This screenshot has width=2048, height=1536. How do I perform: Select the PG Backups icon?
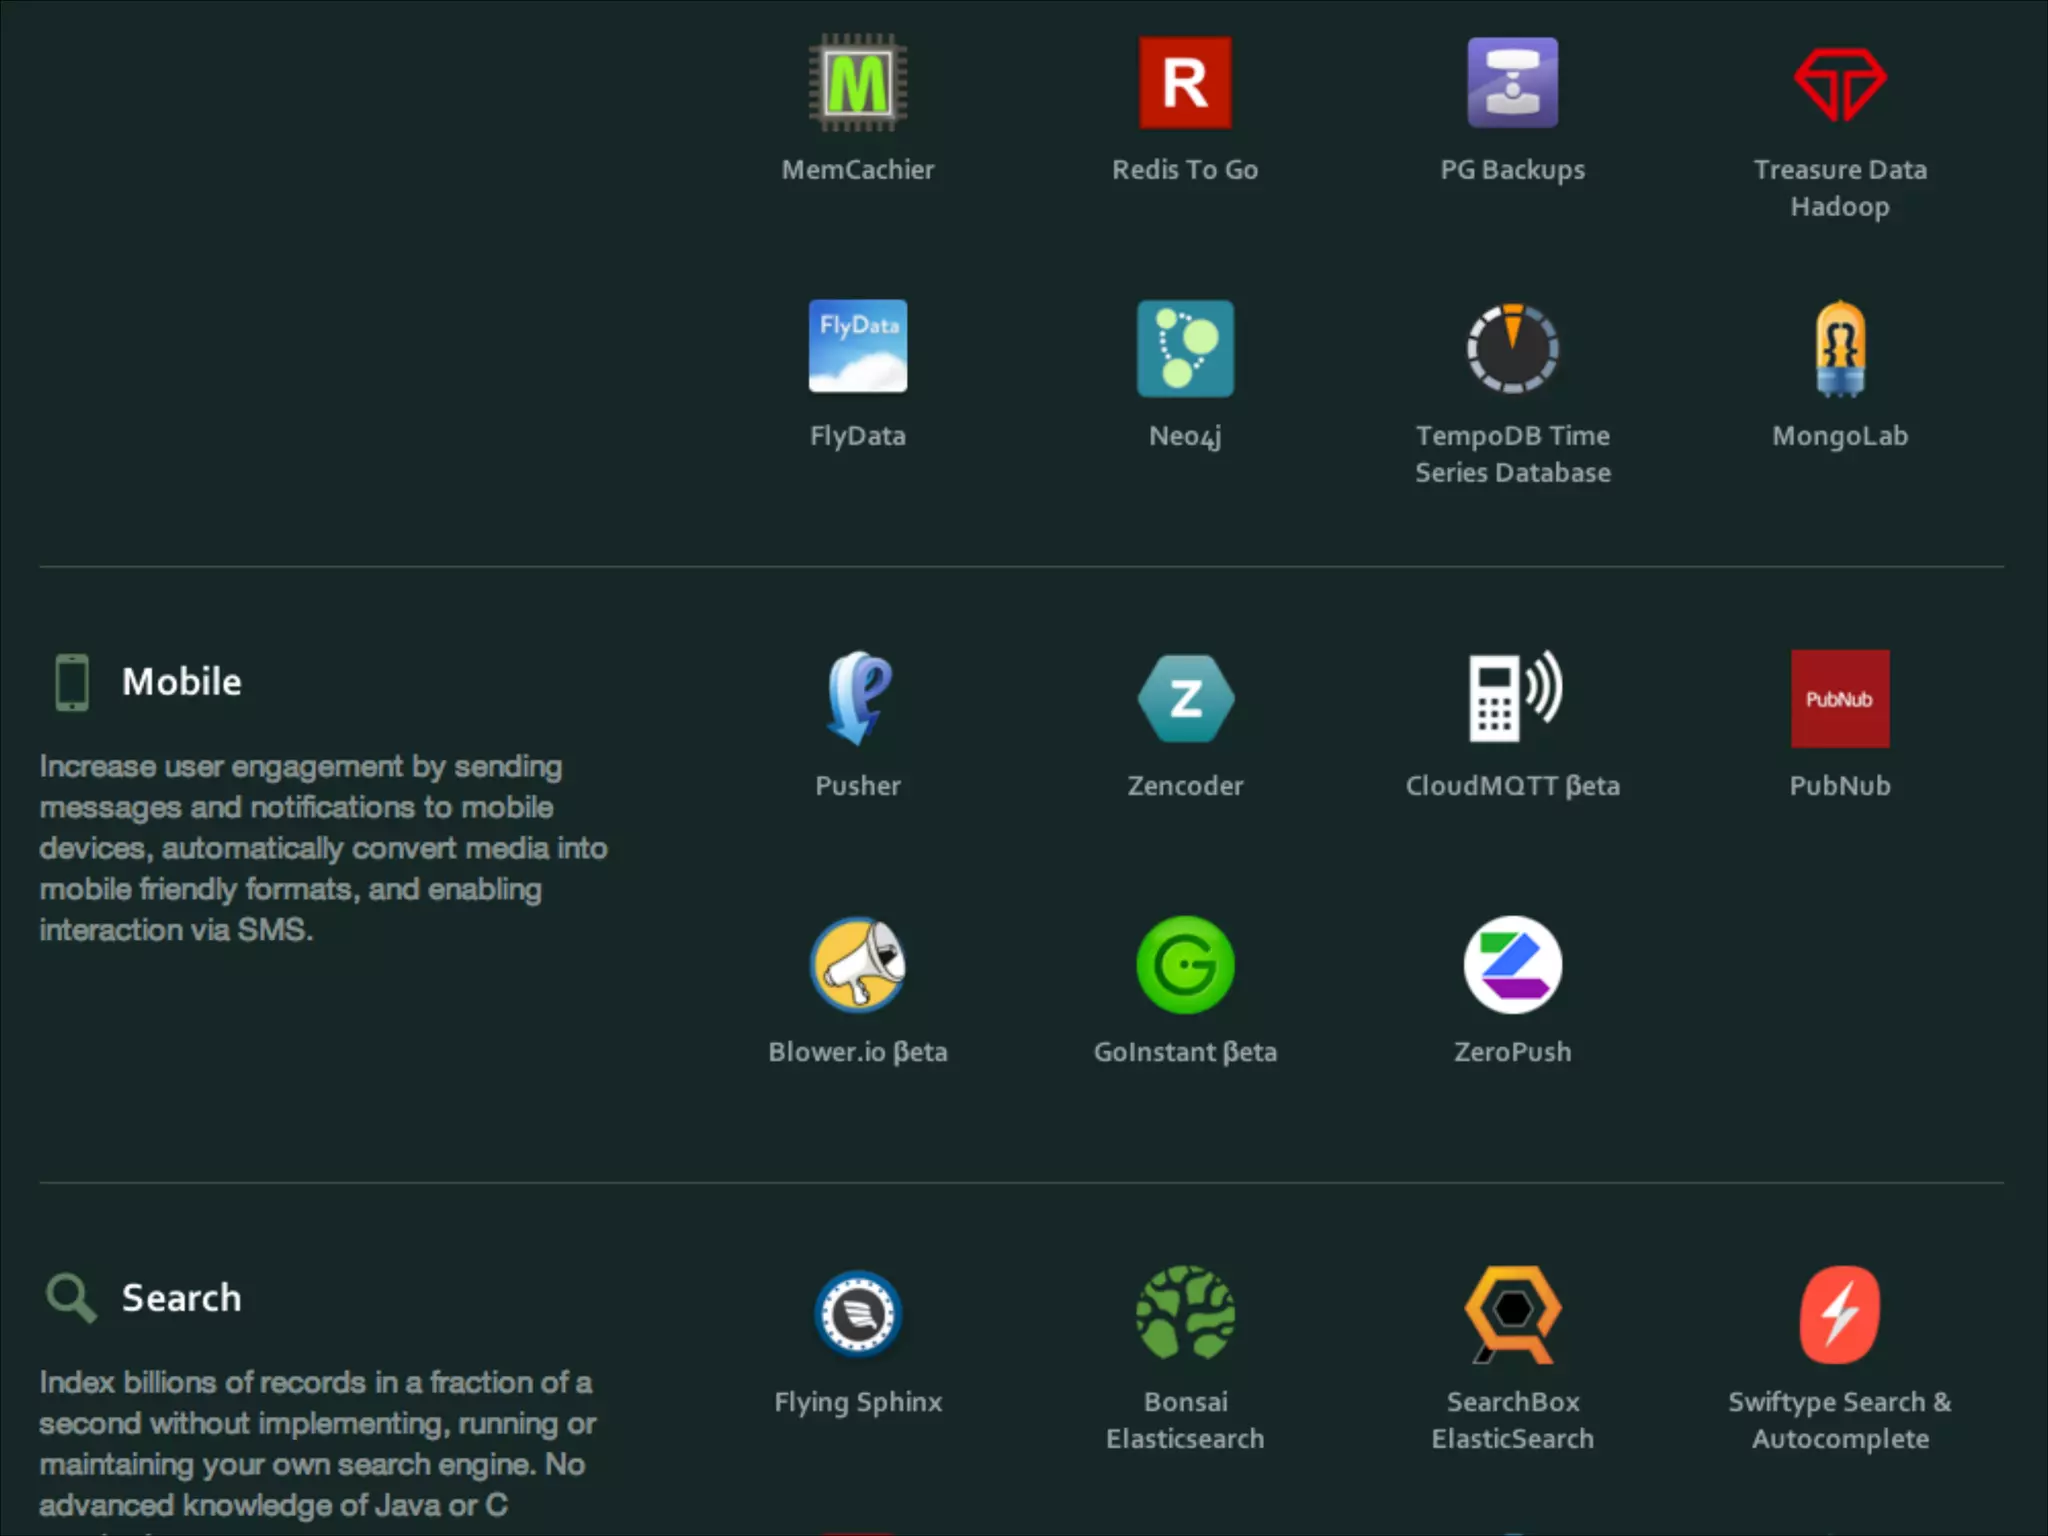click(1512, 83)
